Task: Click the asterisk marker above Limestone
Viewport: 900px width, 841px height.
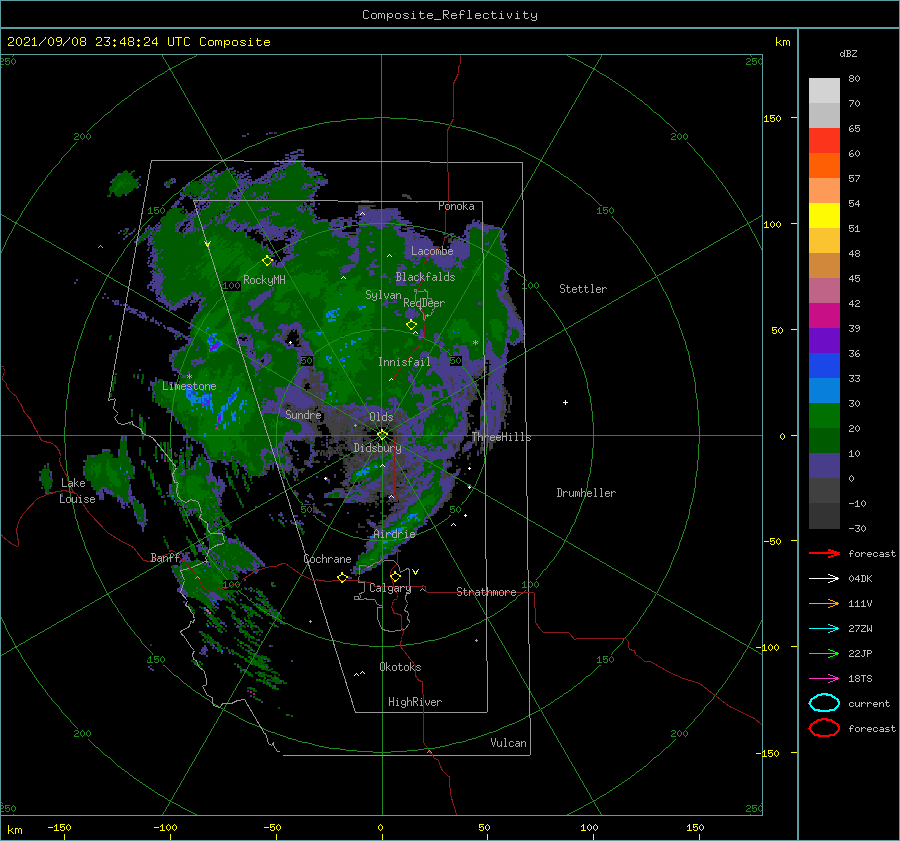Action: [189, 377]
